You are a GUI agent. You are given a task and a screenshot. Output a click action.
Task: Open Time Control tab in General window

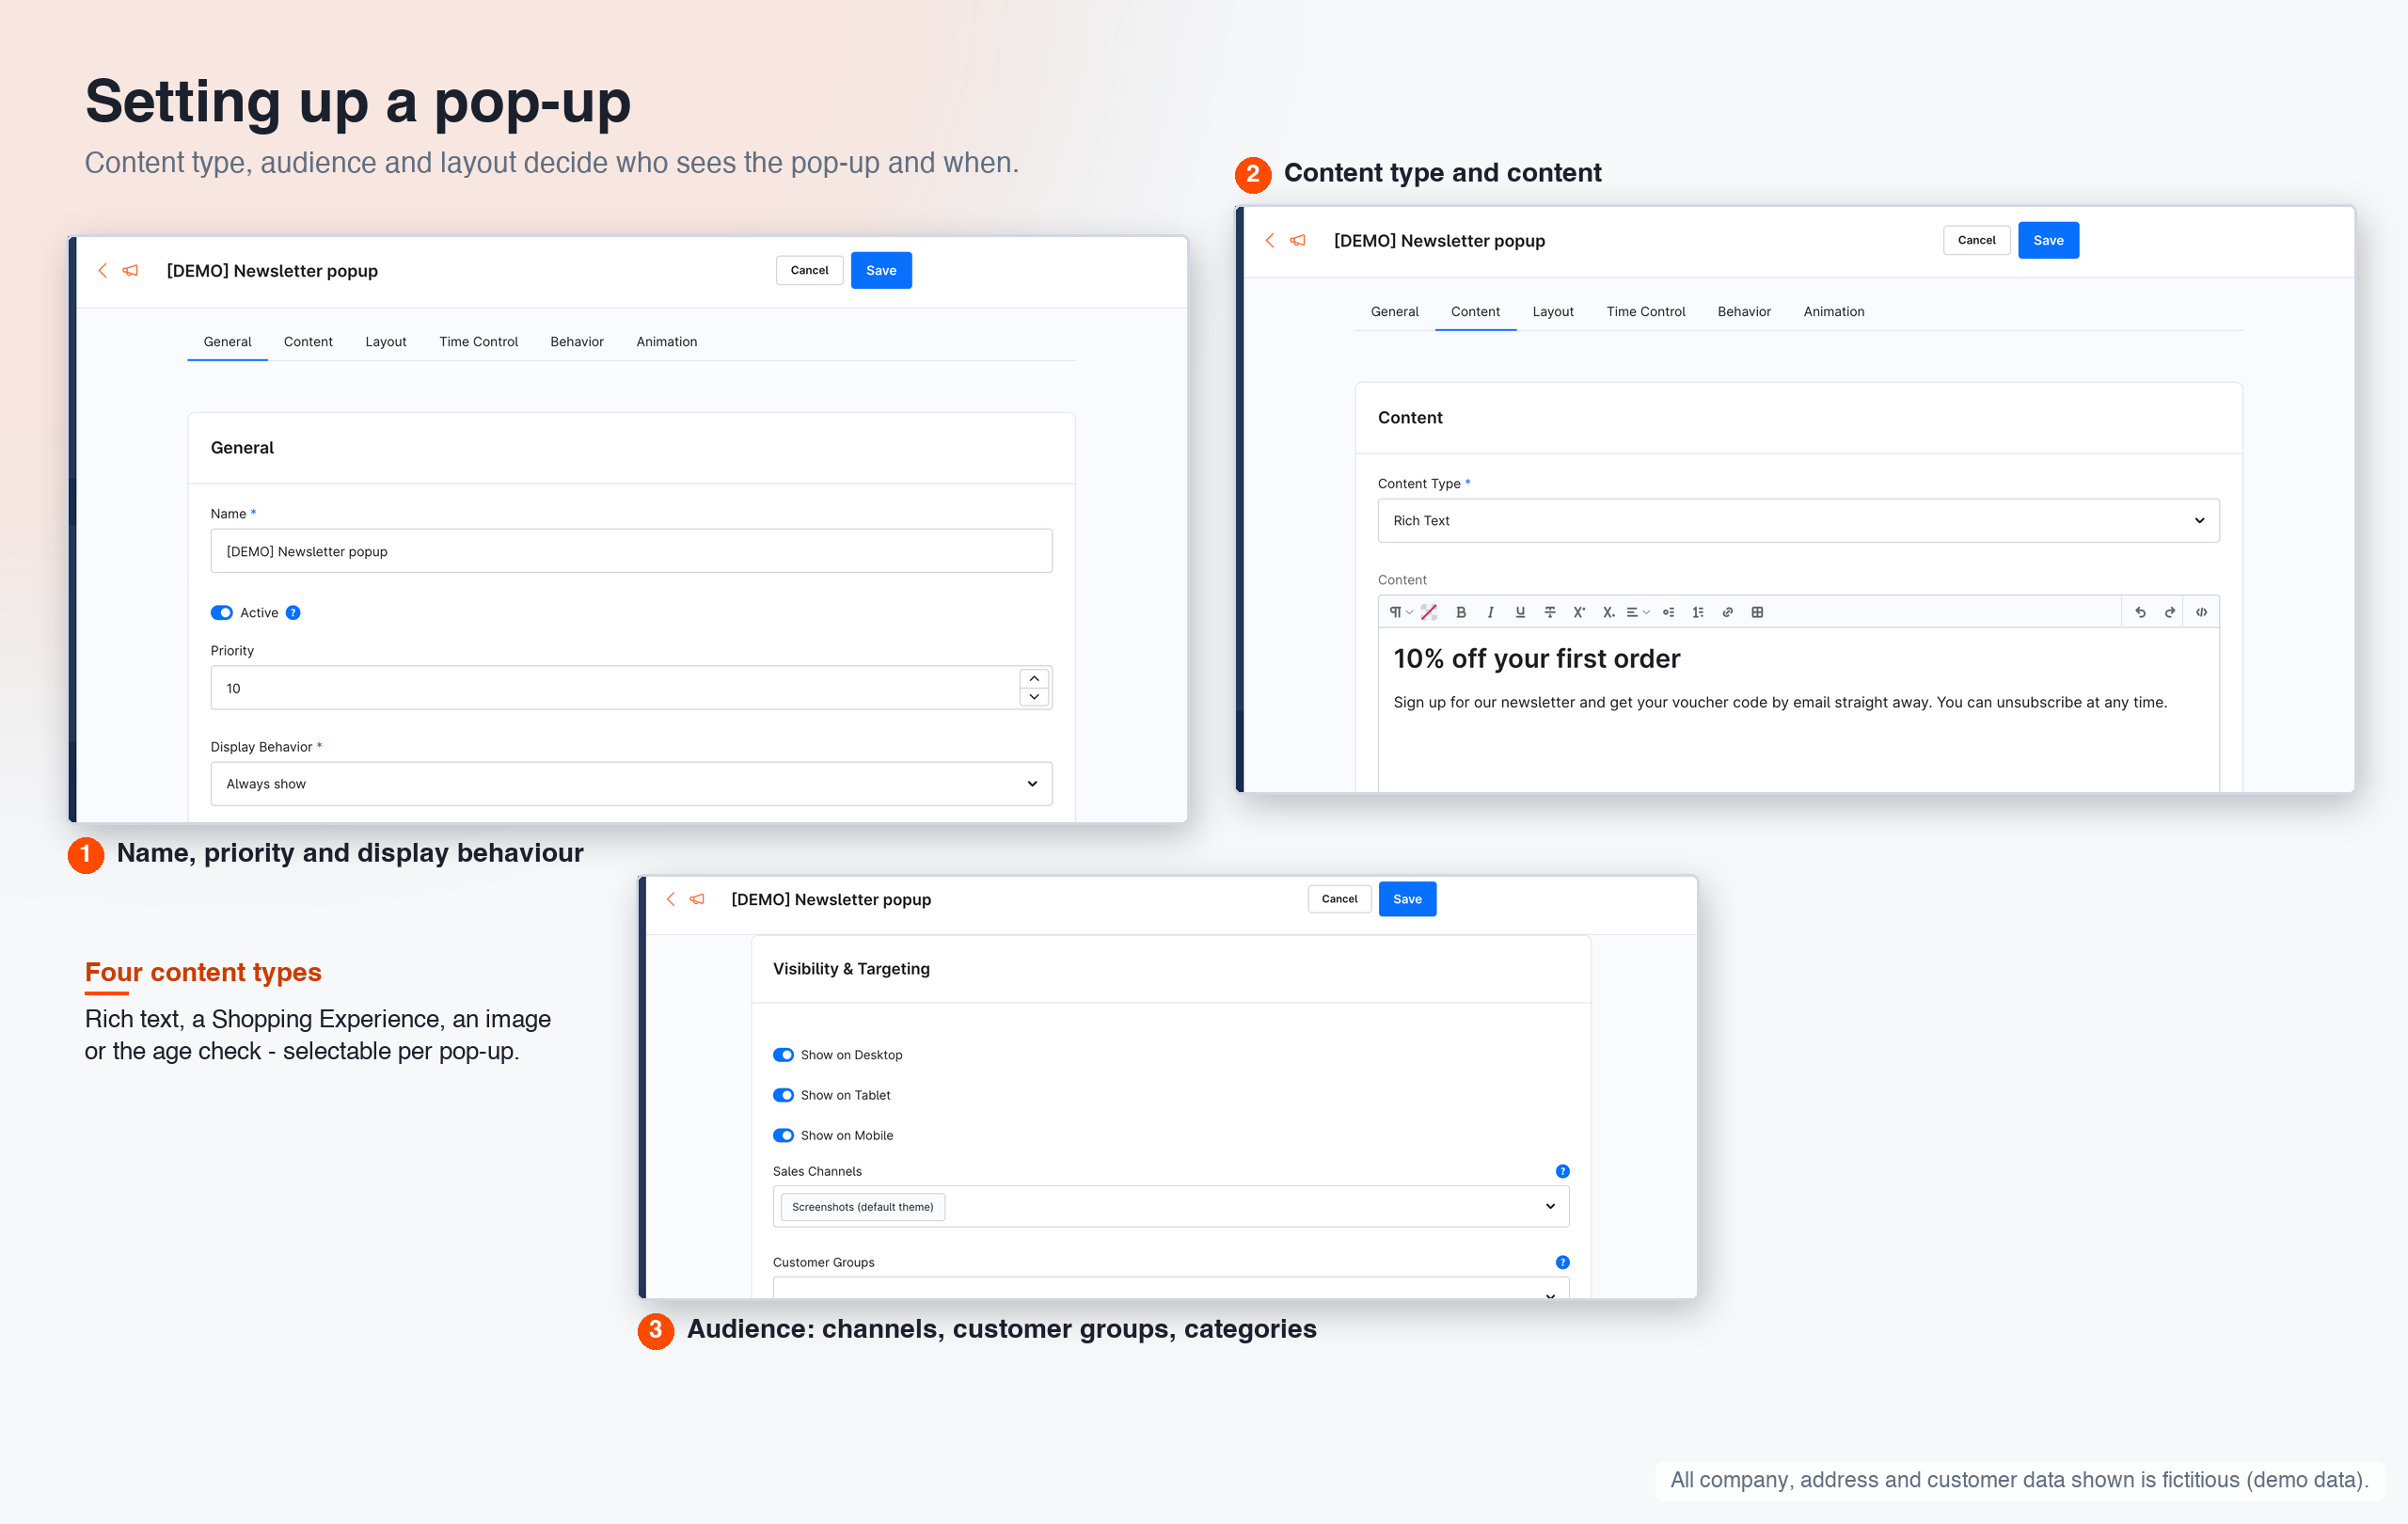(x=478, y=342)
